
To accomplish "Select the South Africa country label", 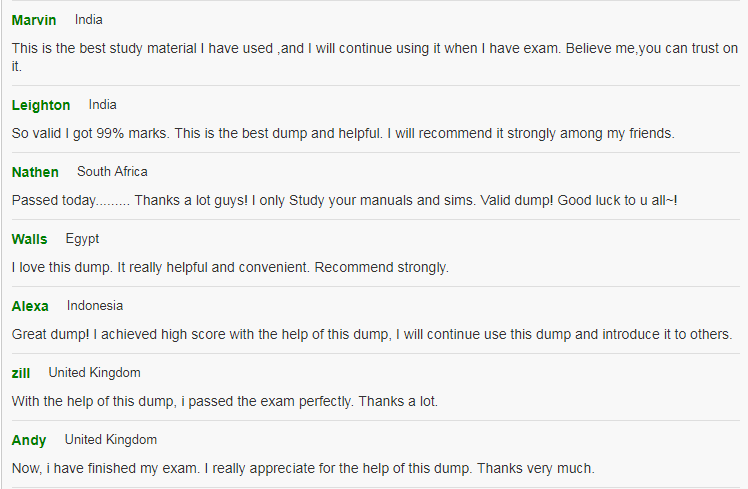I will (112, 171).
